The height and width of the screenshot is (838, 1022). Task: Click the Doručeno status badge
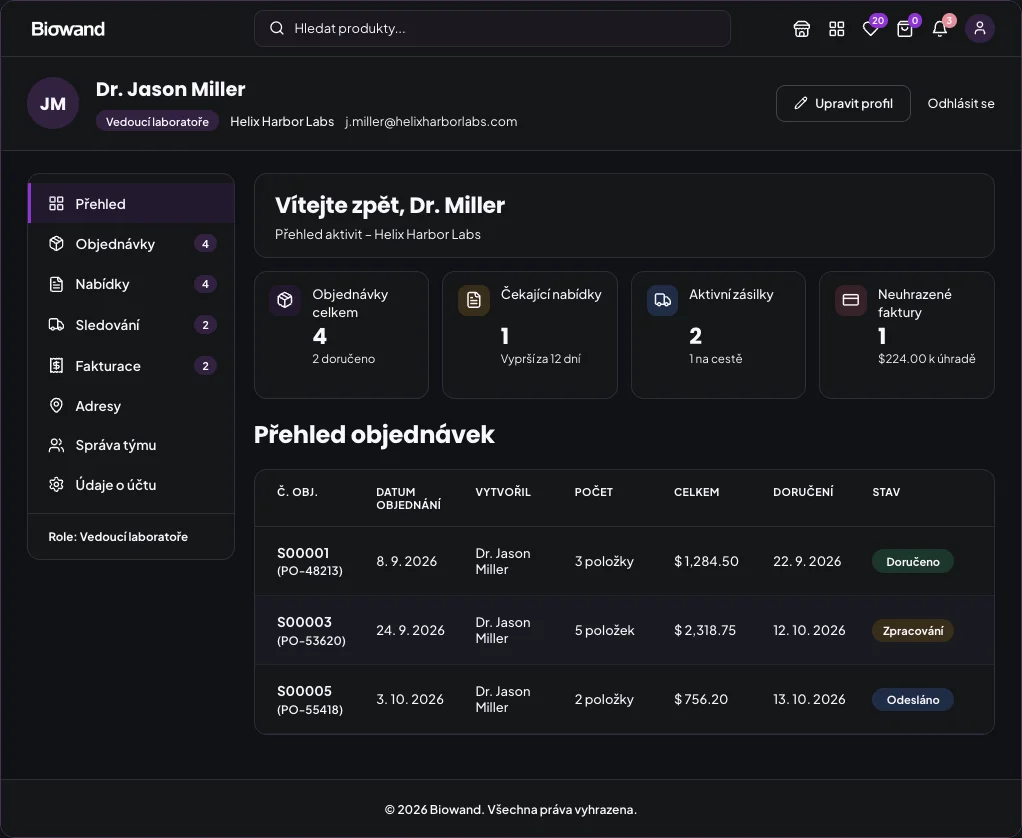(x=912, y=561)
